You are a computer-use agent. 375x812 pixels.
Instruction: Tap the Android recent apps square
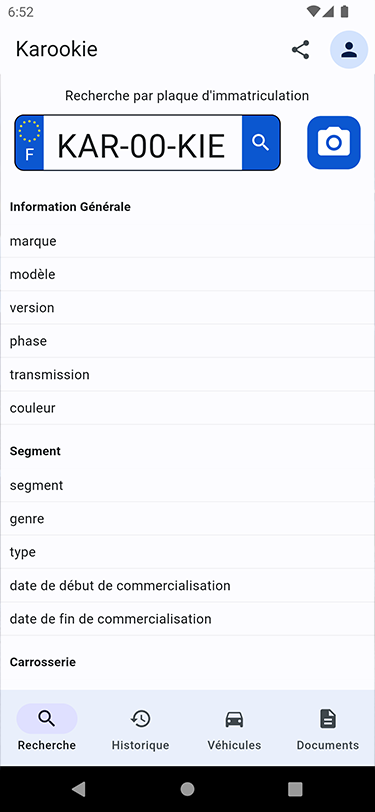point(295,789)
